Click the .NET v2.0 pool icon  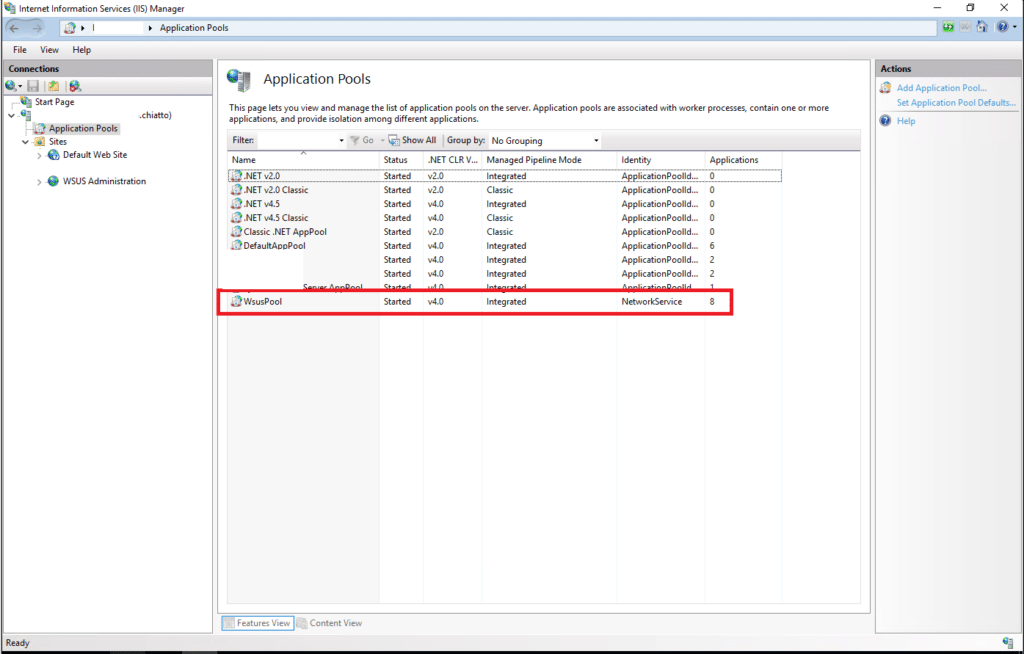(x=236, y=176)
